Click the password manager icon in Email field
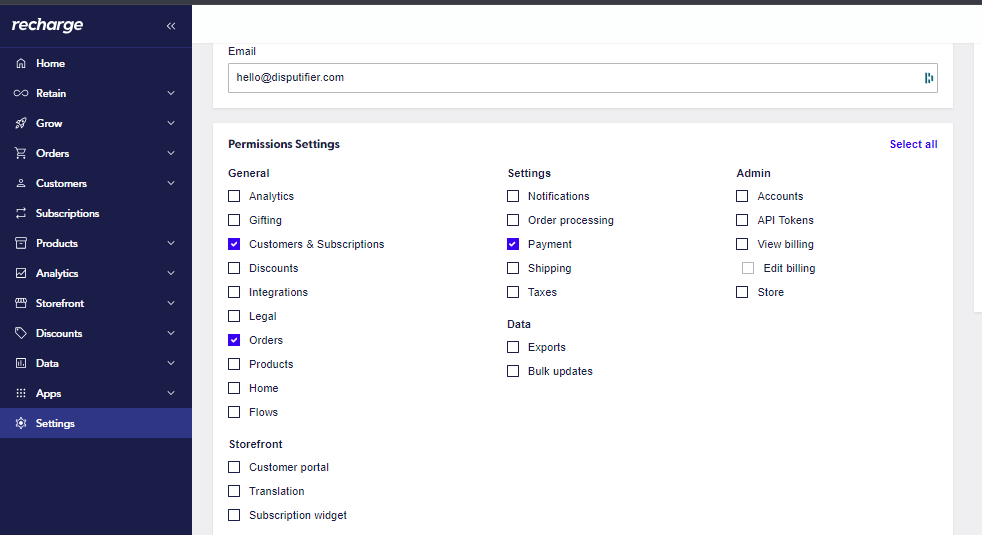 [928, 78]
